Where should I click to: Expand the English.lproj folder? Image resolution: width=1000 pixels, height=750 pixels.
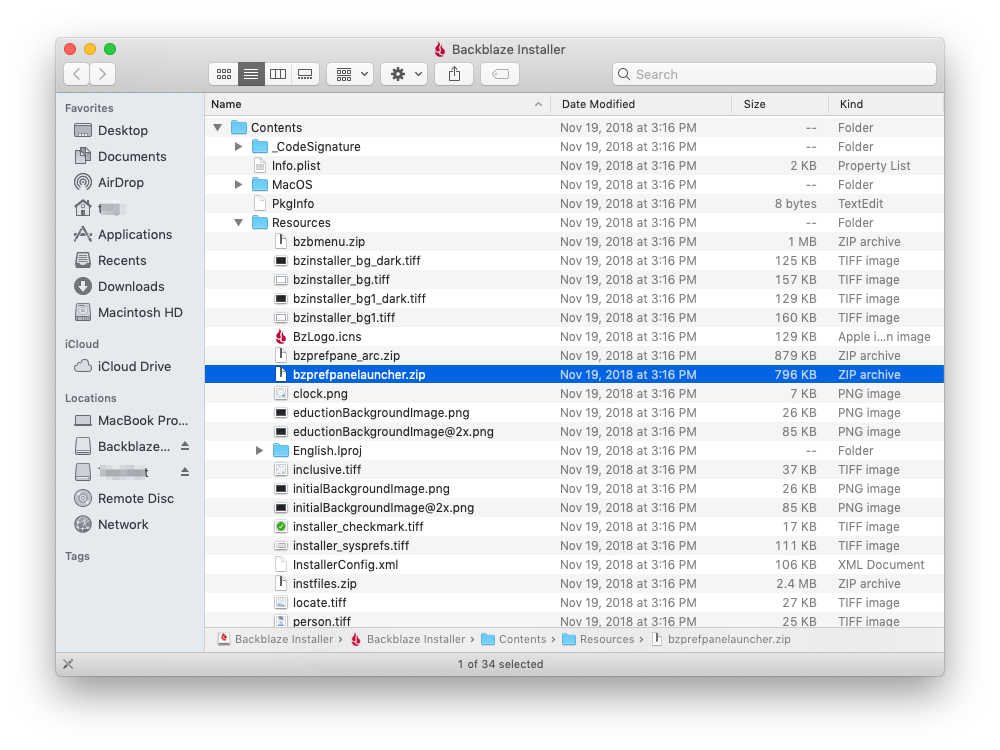[x=260, y=451]
